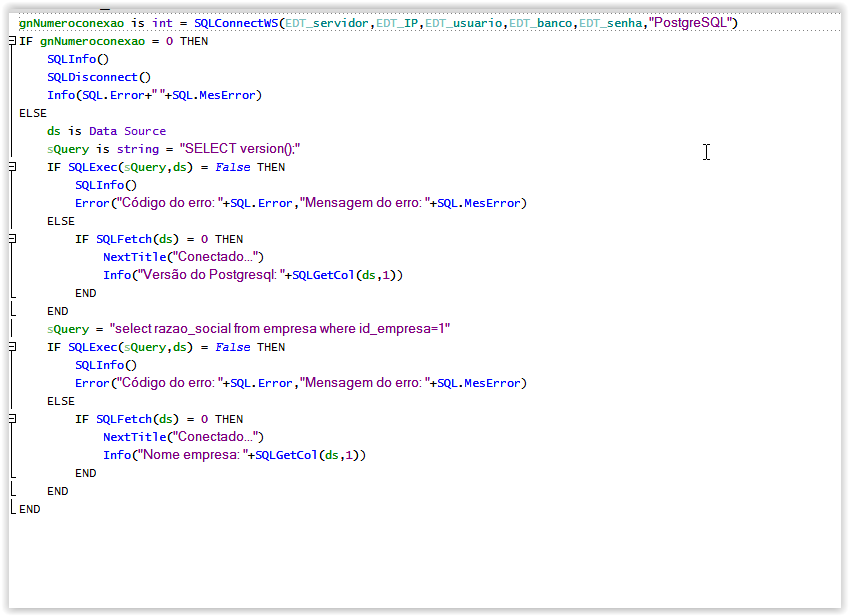Click the EDT_senha parameter
This screenshot has width=849, height=616.
coord(611,23)
